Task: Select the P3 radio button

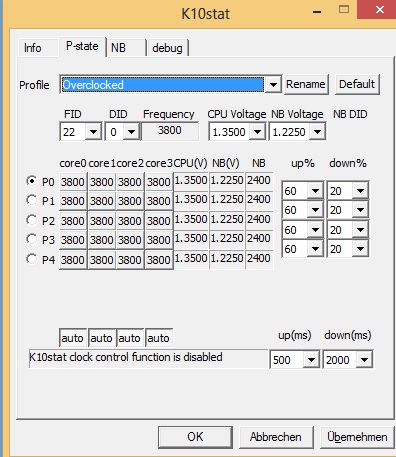Action: click(x=31, y=239)
